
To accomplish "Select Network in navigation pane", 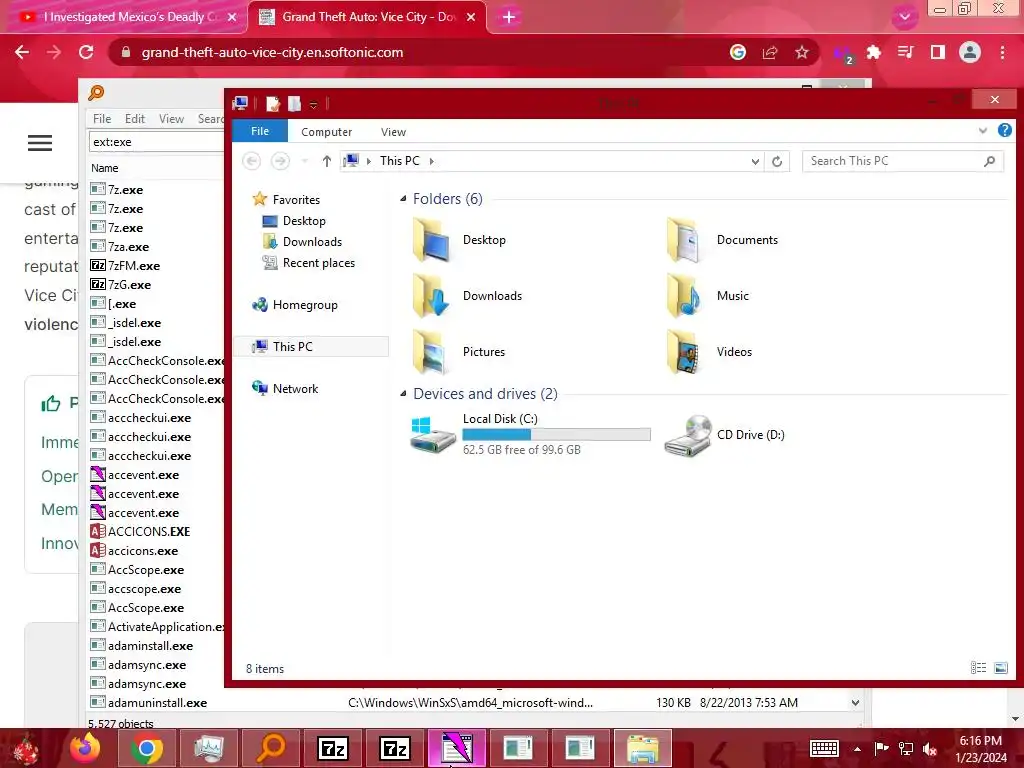I will pyautogui.click(x=295, y=389).
